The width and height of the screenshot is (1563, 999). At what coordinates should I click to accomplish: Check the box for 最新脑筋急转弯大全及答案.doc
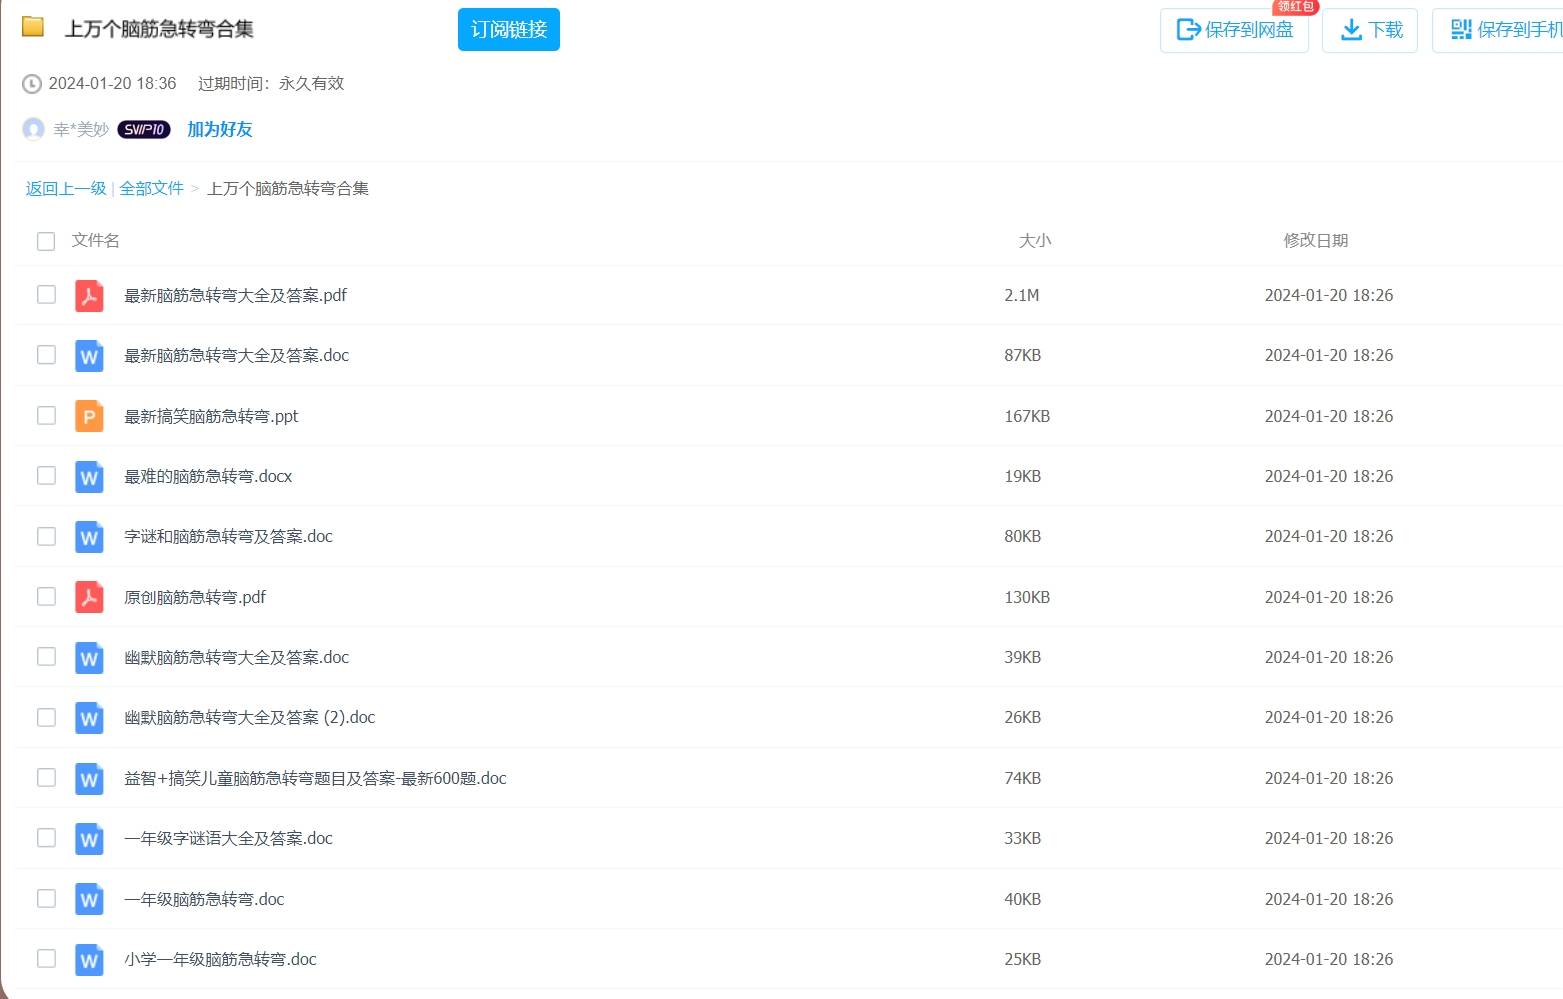[46, 355]
